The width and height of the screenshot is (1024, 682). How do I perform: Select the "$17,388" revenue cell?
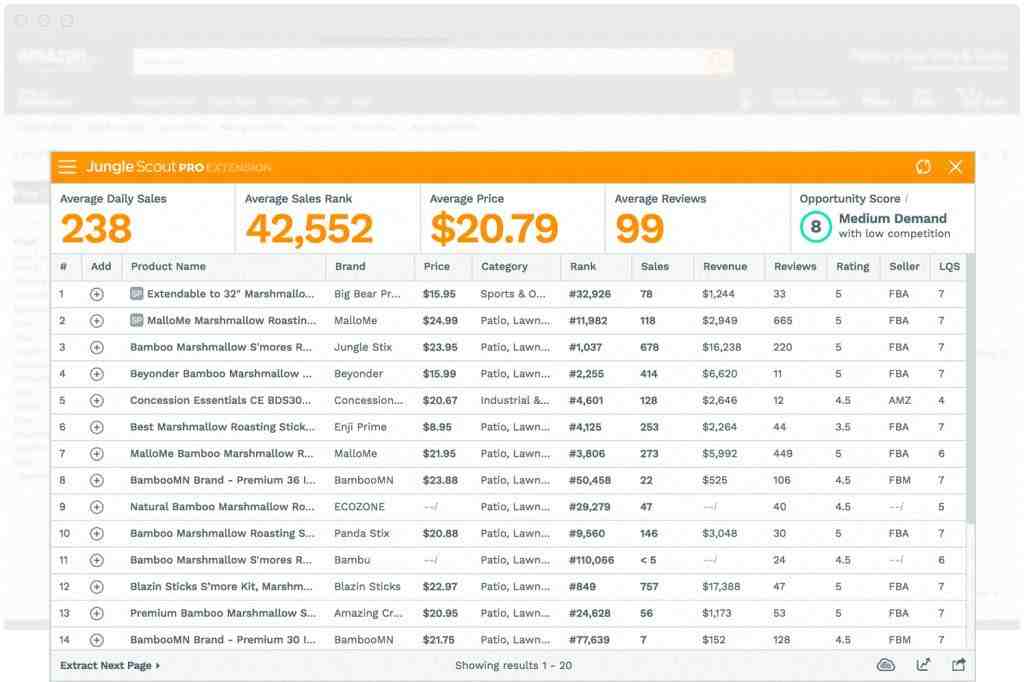pyautogui.click(x=721, y=586)
